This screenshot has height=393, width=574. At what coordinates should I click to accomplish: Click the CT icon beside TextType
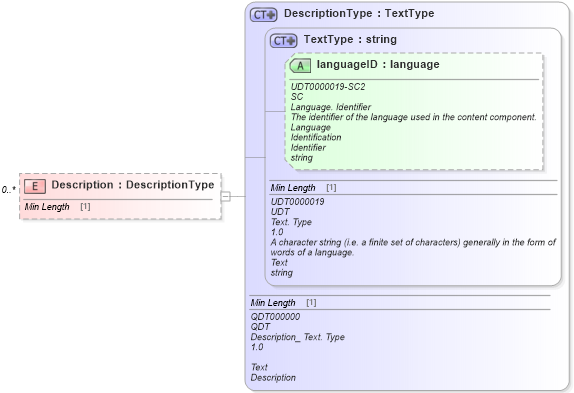(x=284, y=41)
